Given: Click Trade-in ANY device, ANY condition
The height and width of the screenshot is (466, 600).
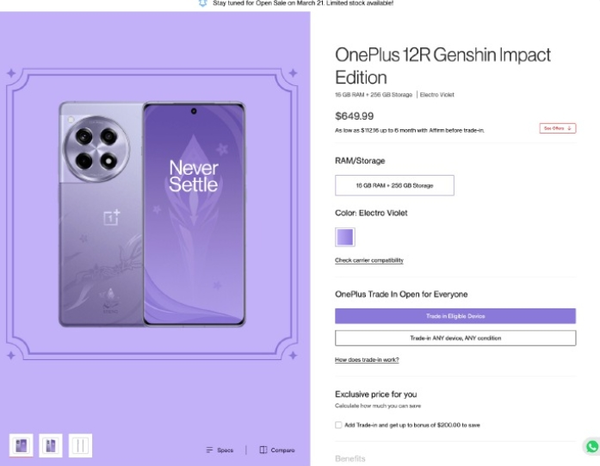Looking at the screenshot, I should (455, 338).
